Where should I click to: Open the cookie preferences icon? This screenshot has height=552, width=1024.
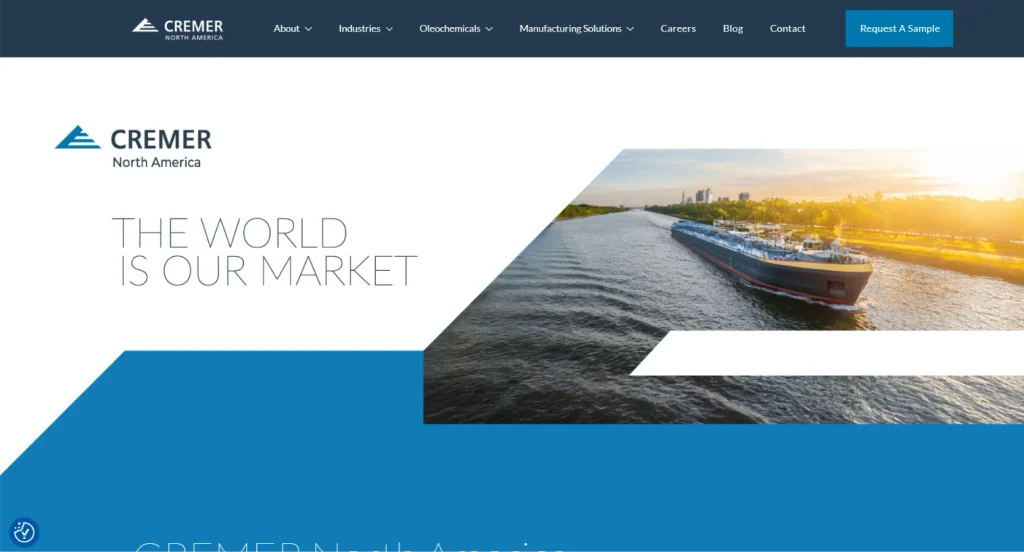(24, 532)
